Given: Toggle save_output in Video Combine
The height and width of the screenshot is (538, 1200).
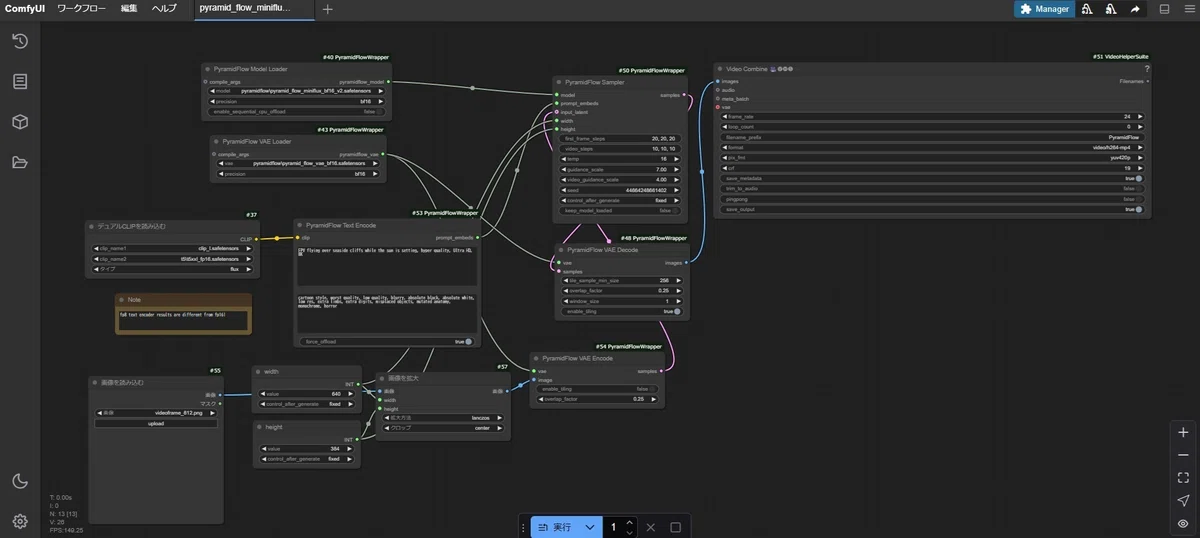Looking at the screenshot, I should coord(932,209).
